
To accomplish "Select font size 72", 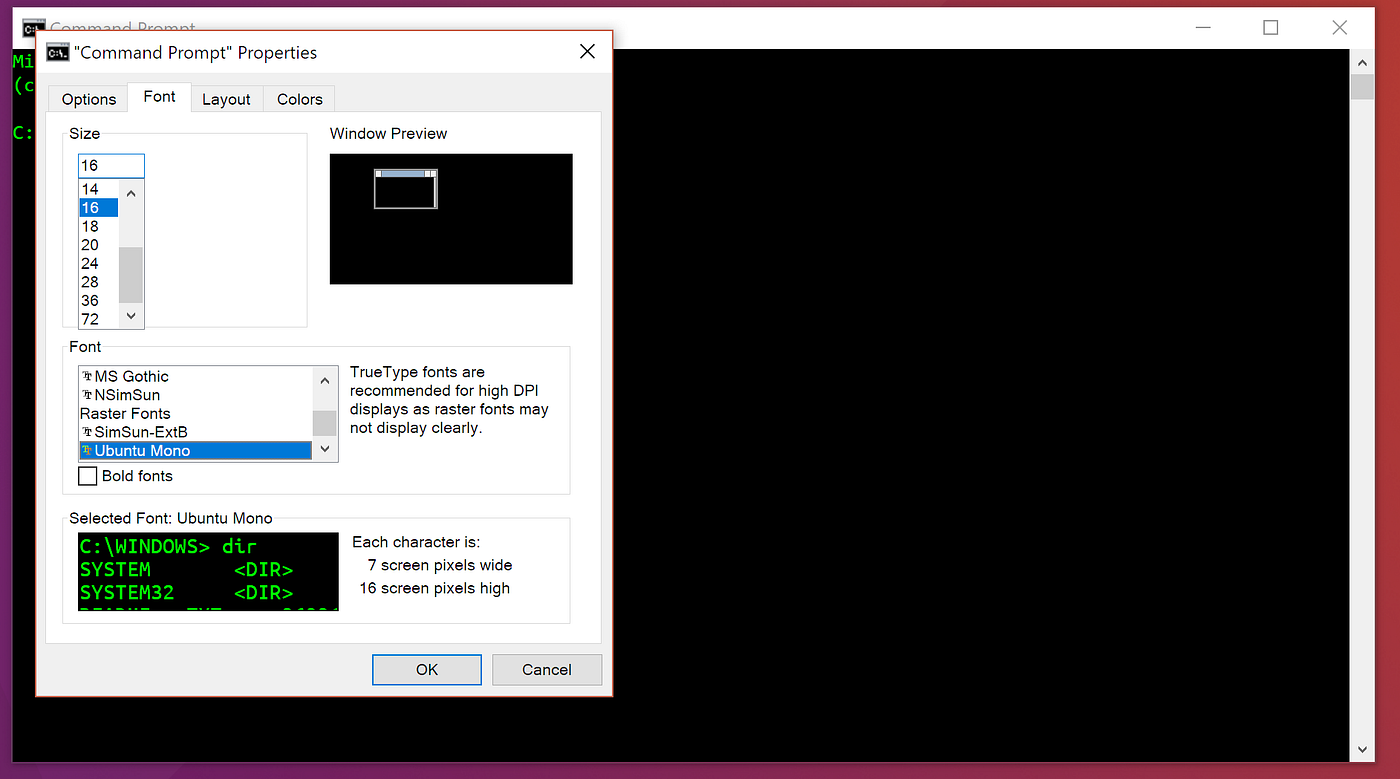I will 90,319.
